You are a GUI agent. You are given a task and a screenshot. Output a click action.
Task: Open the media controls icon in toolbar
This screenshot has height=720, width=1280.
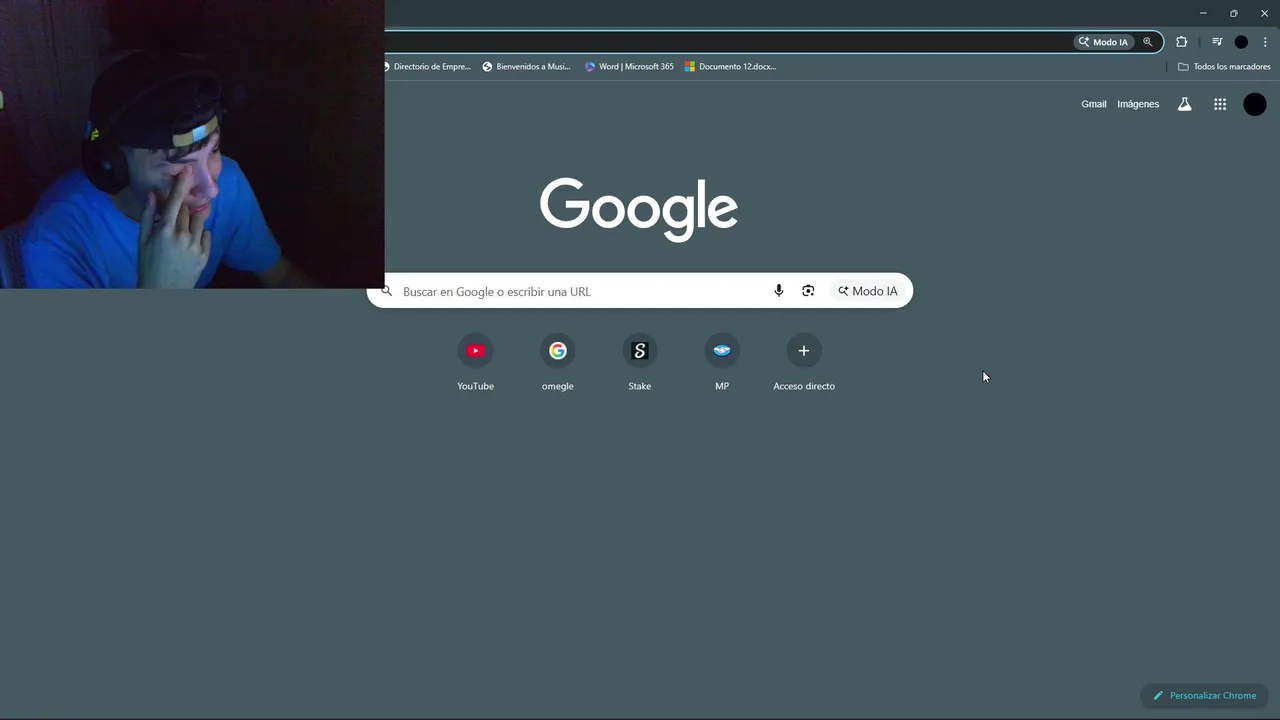(x=1217, y=42)
